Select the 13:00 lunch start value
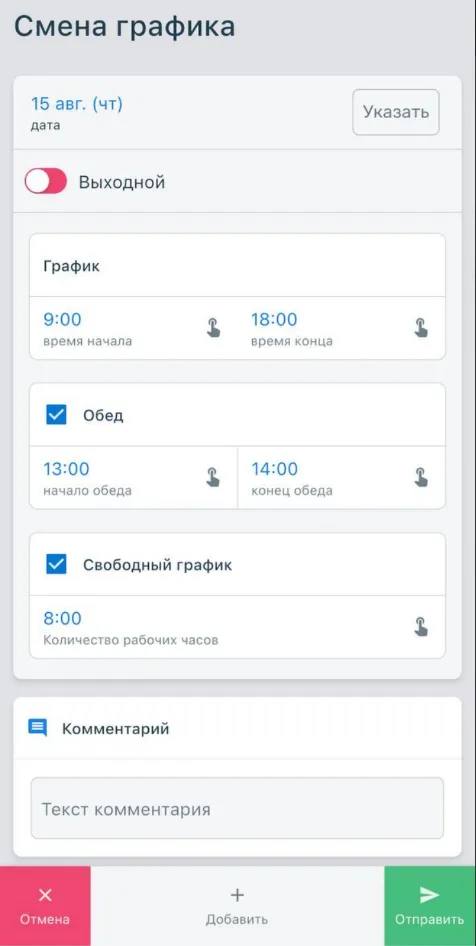The image size is (476, 946). [66, 469]
